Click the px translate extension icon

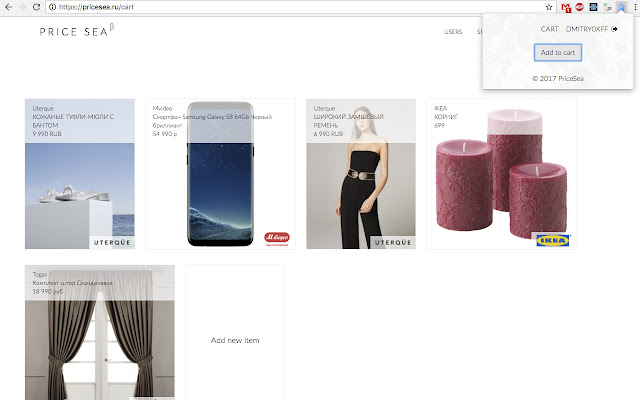(607, 7)
